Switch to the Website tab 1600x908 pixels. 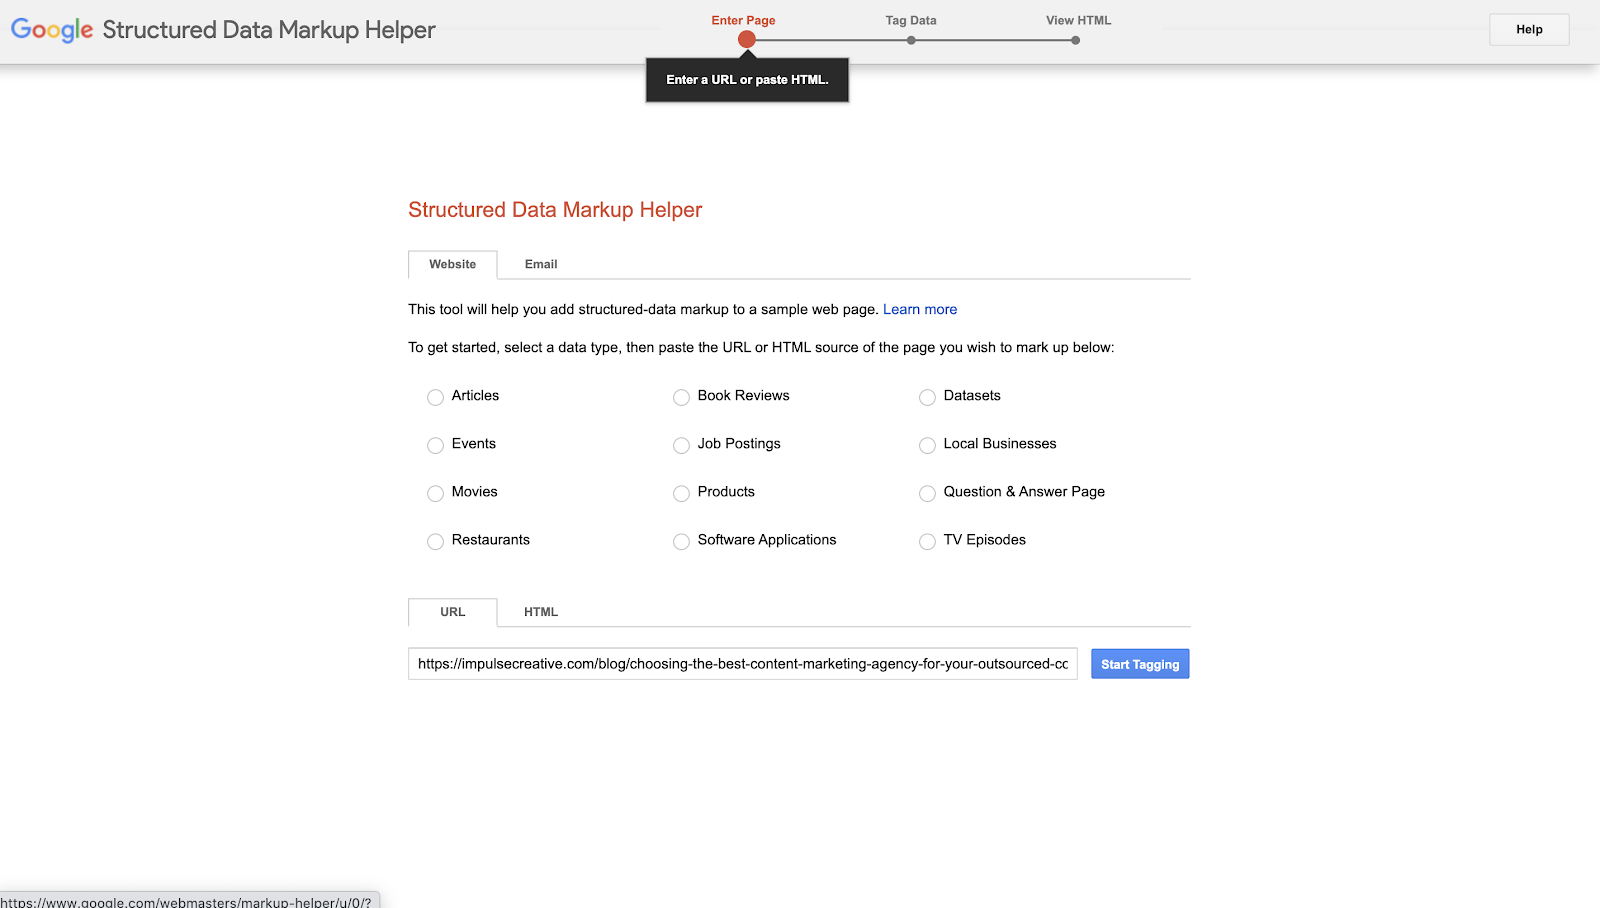click(453, 264)
